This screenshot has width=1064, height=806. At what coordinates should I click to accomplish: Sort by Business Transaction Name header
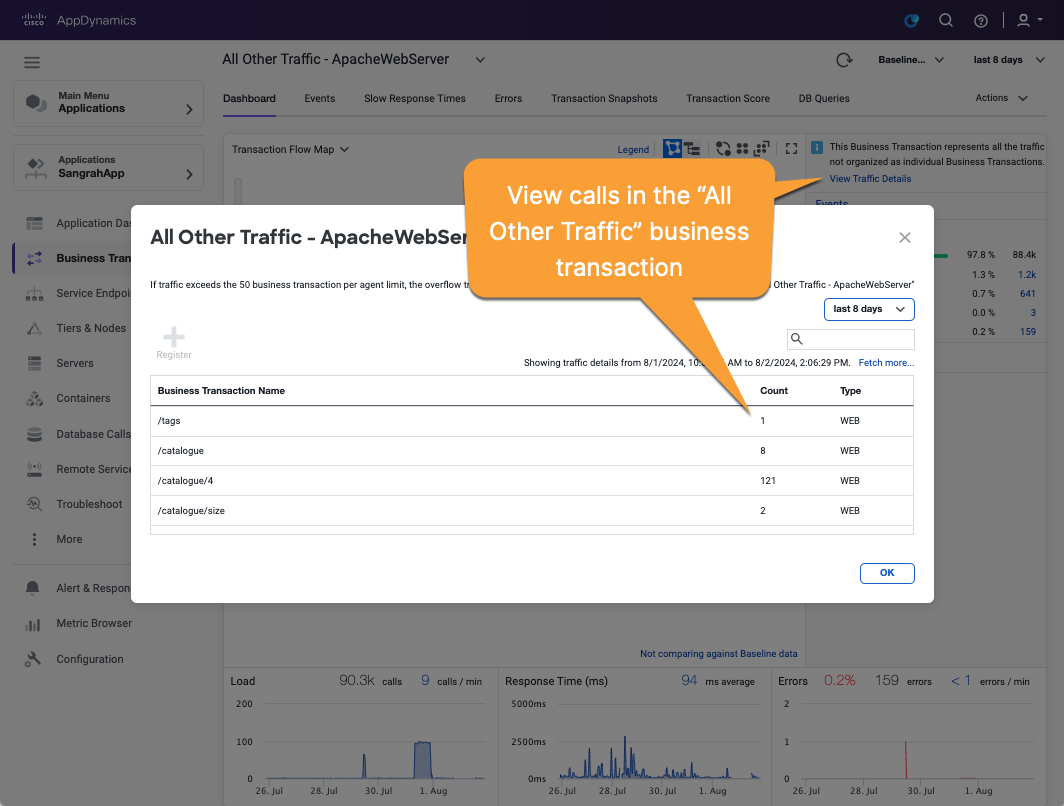221,391
